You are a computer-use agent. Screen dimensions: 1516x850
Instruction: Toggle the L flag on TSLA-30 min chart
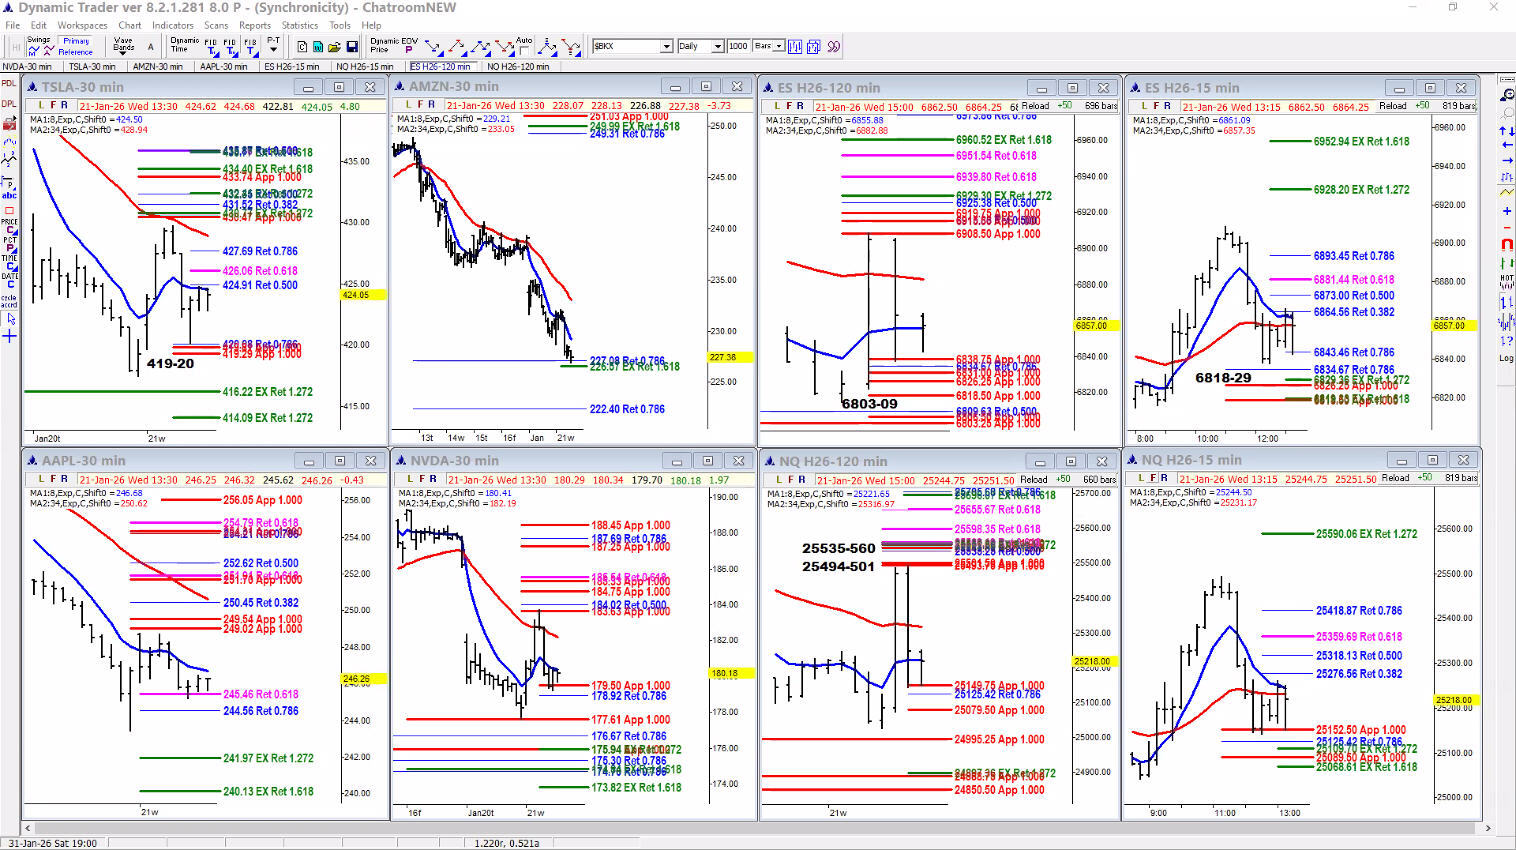40,106
